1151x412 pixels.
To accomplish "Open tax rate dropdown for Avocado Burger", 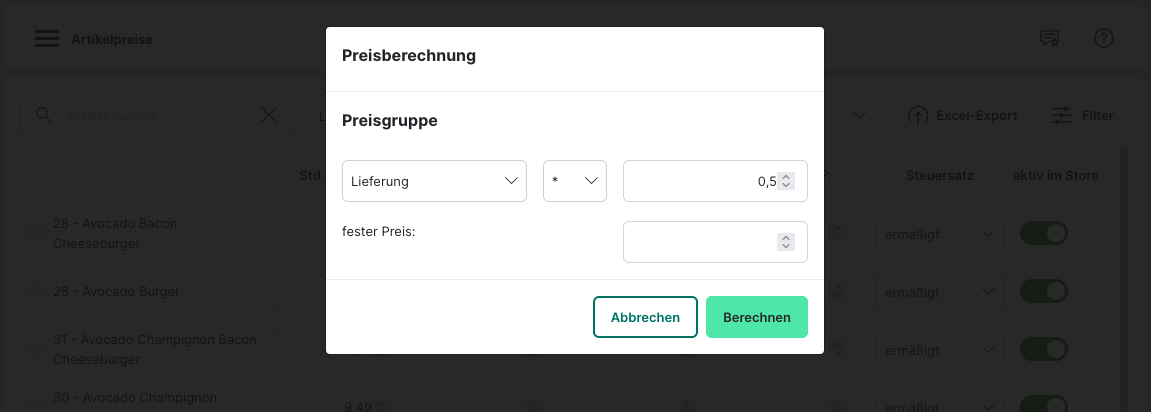I will (x=939, y=292).
